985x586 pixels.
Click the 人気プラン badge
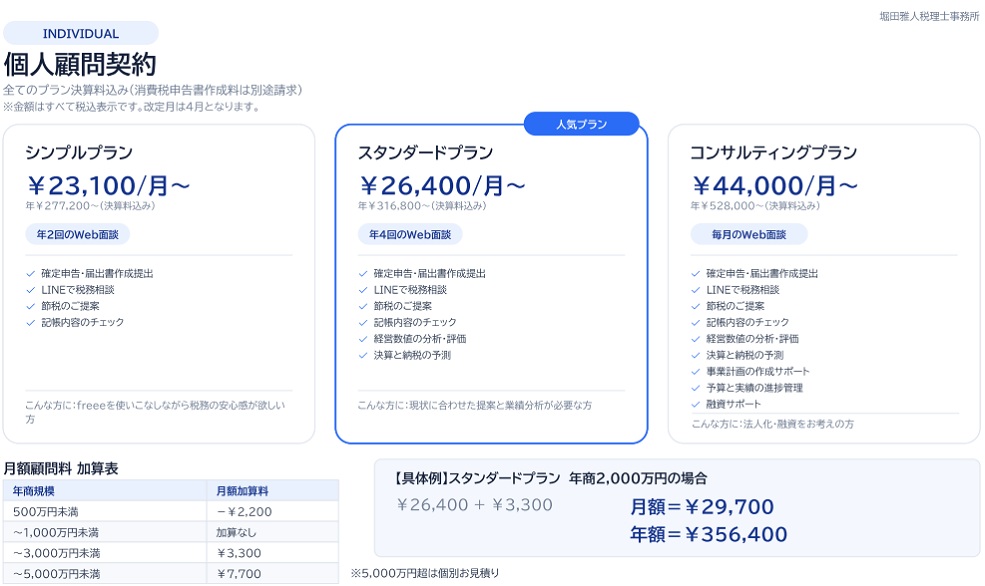tap(582, 124)
